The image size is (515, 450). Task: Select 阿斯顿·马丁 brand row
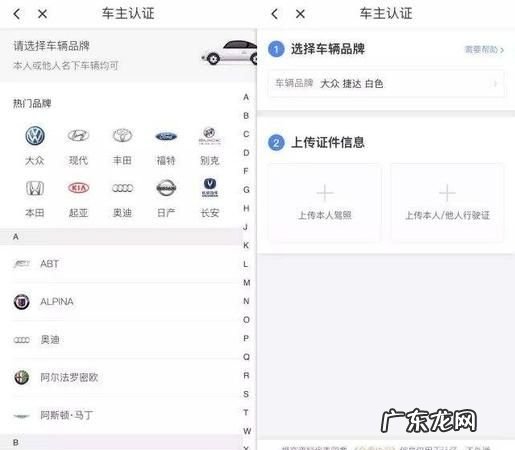pos(122,415)
